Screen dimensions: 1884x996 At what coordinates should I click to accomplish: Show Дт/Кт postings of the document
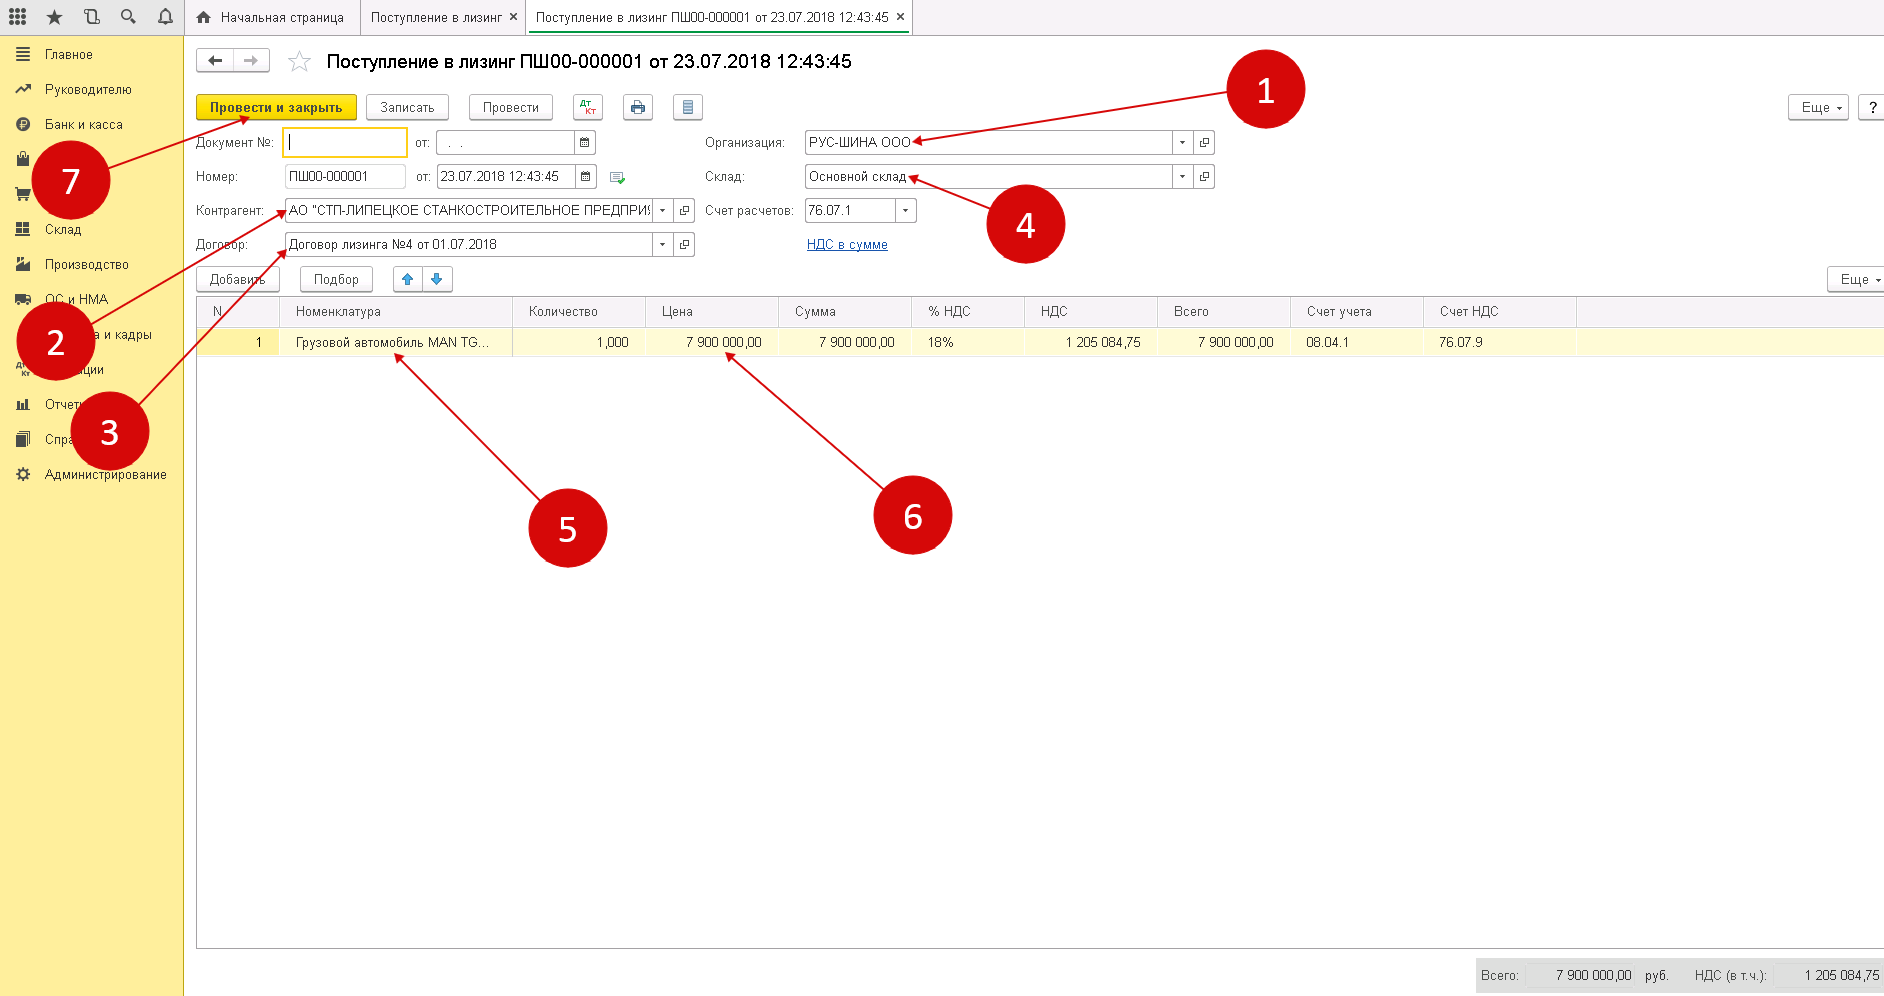pos(588,107)
